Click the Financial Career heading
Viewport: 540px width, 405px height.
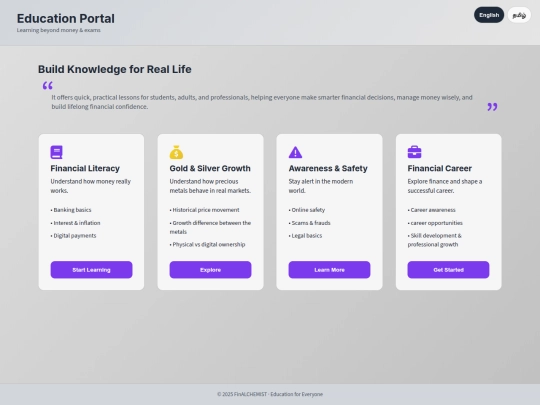(440, 168)
